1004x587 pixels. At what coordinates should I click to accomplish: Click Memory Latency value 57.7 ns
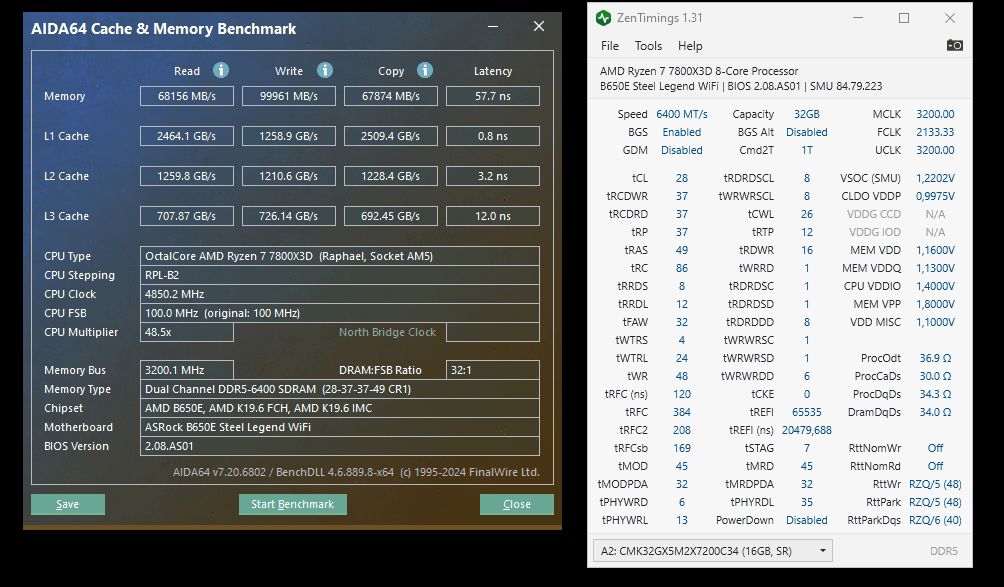click(x=493, y=96)
